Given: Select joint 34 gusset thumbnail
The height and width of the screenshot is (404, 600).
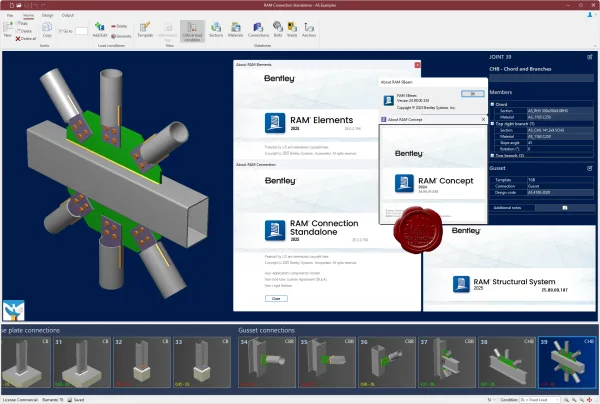Looking at the screenshot, I should (x=267, y=362).
